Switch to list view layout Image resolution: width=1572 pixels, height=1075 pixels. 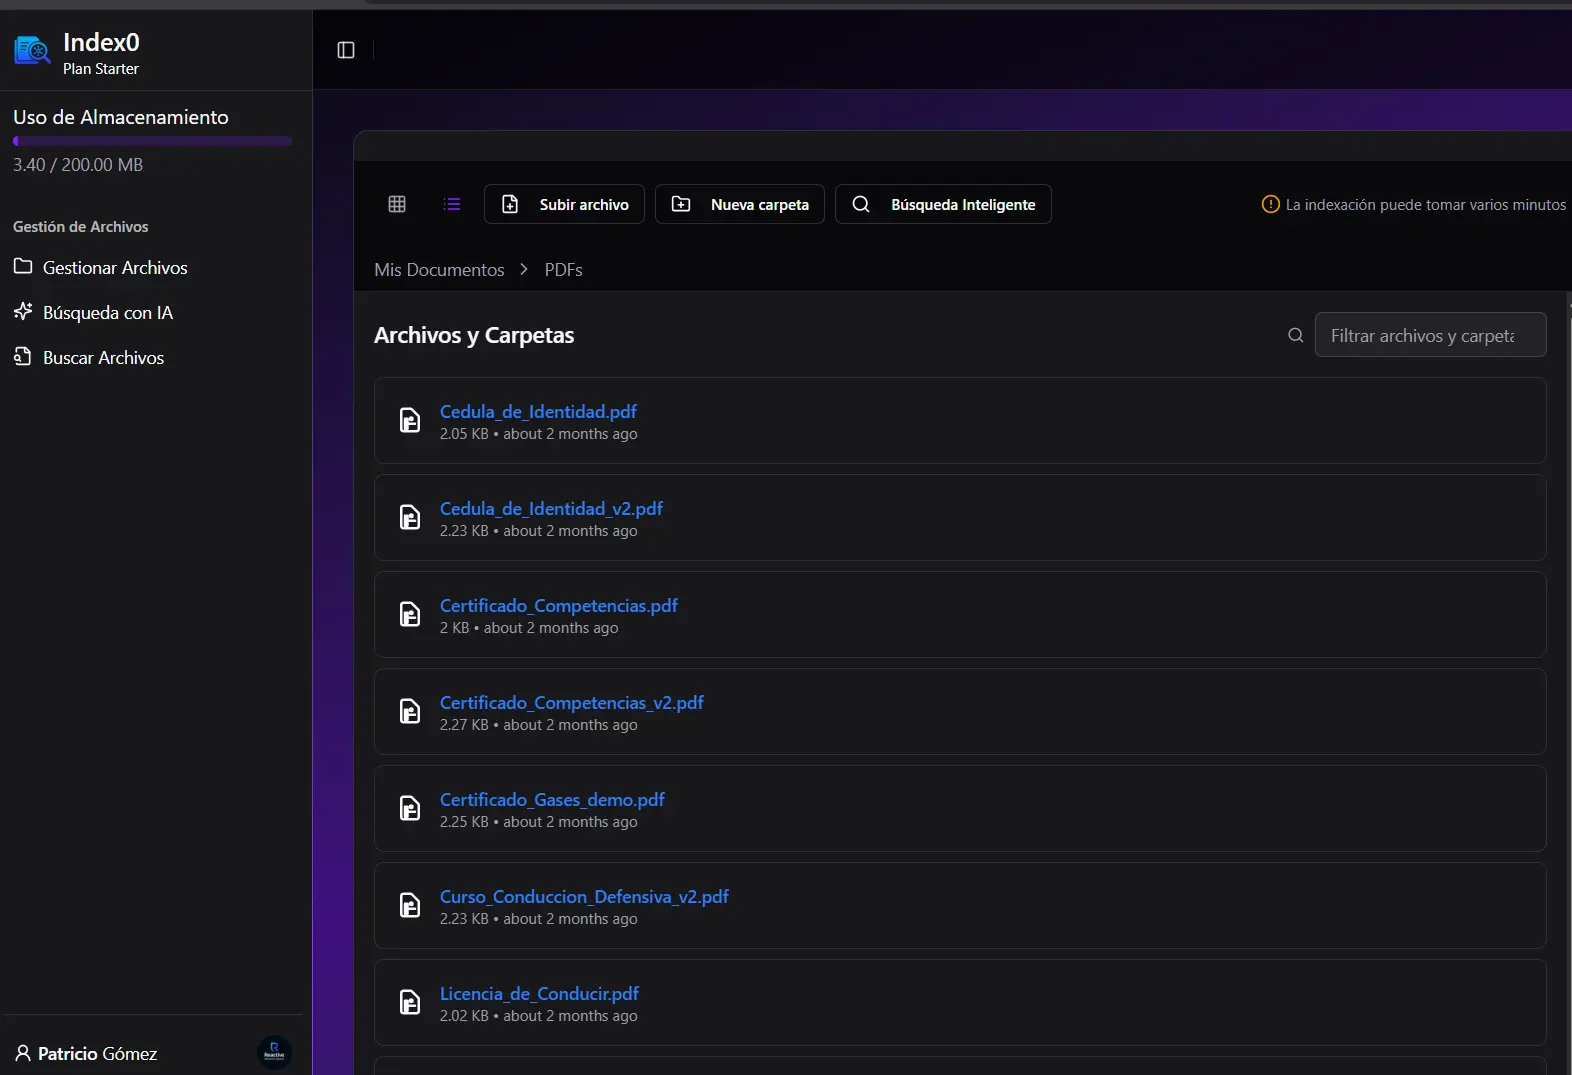452,204
